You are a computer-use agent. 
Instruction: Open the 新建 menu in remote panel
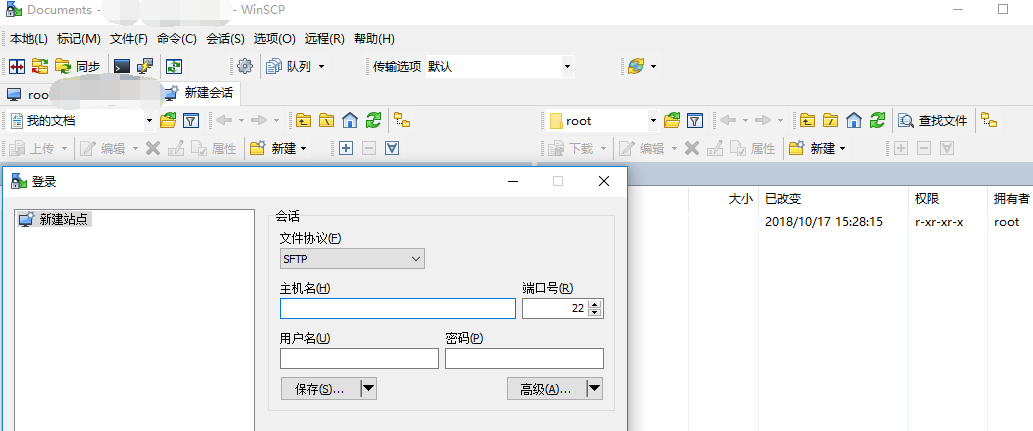pos(818,148)
